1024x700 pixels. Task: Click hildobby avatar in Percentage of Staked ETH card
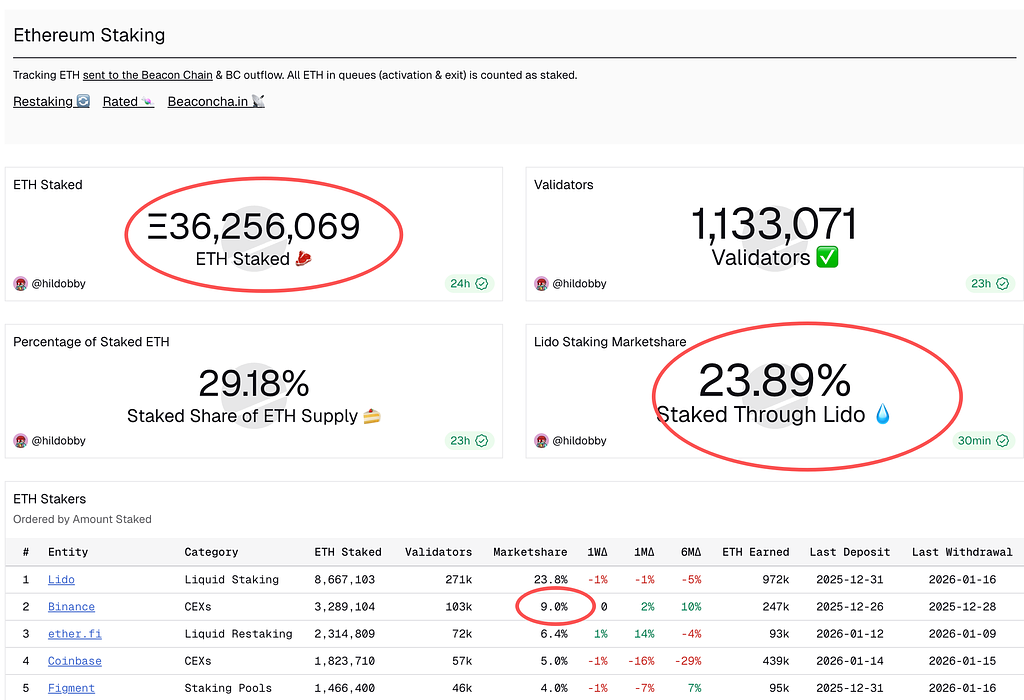[x=20, y=441]
